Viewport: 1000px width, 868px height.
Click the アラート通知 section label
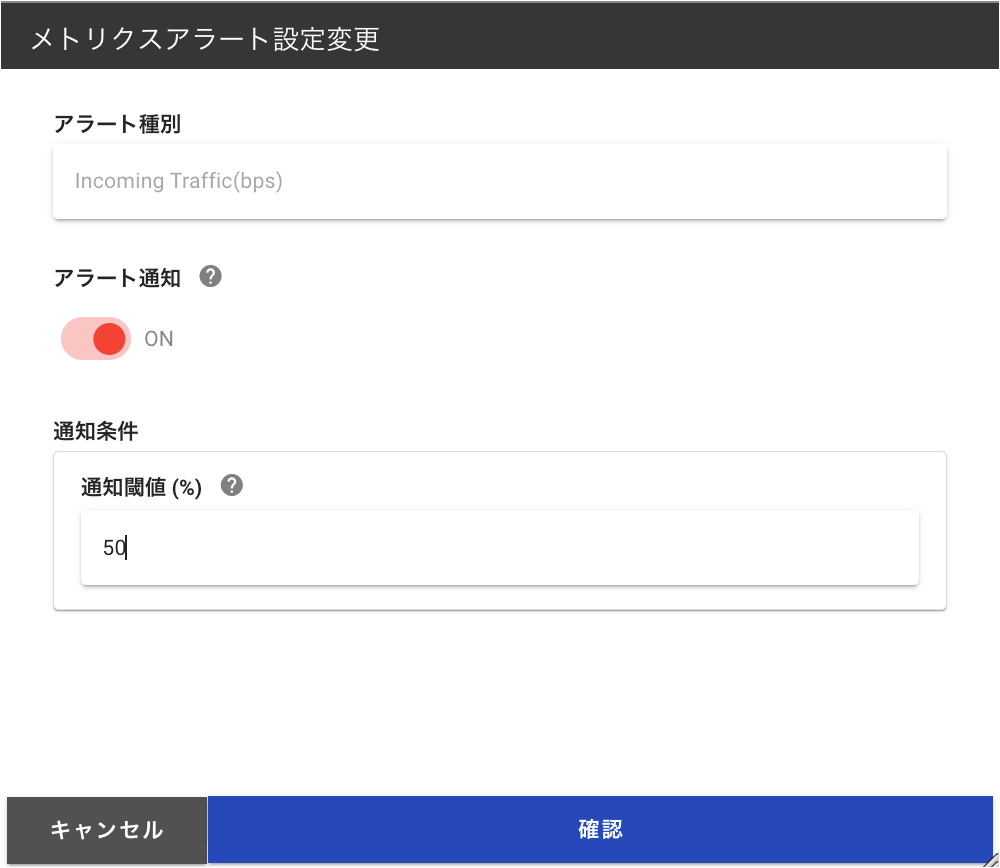click(x=117, y=277)
